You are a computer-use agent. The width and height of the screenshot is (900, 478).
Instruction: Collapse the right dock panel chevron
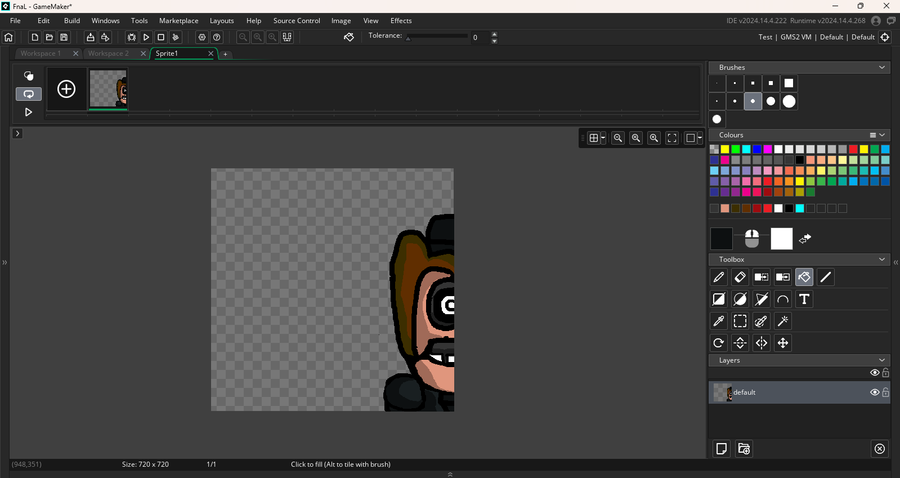[x=895, y=262]
